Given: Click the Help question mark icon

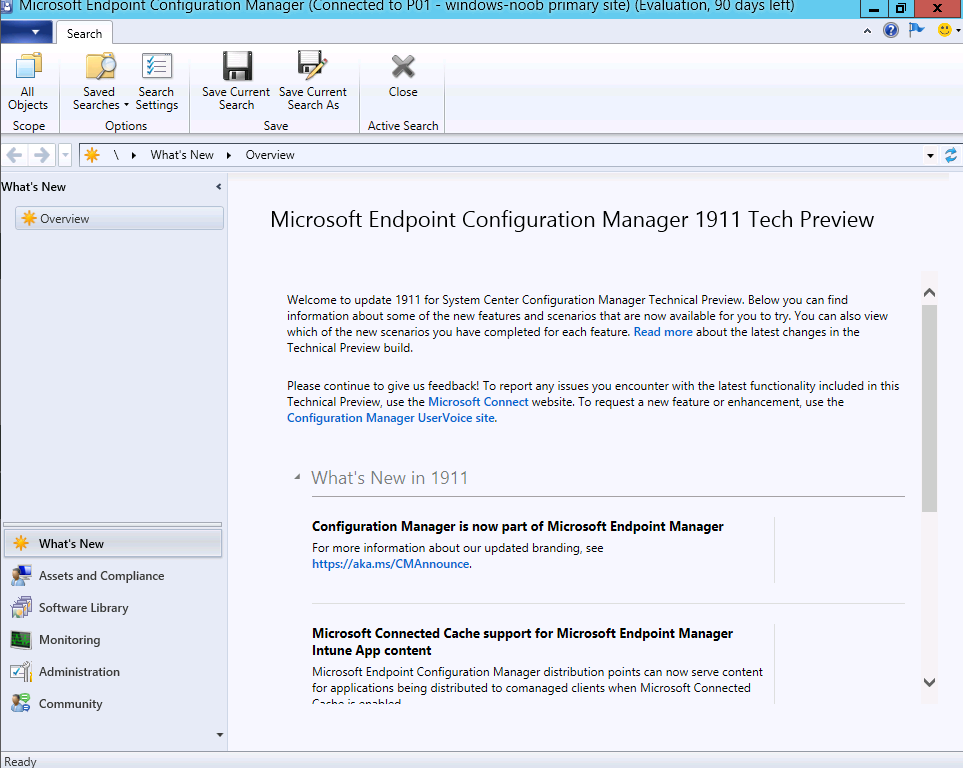Looking at the screenshot, I should [891, 29].
